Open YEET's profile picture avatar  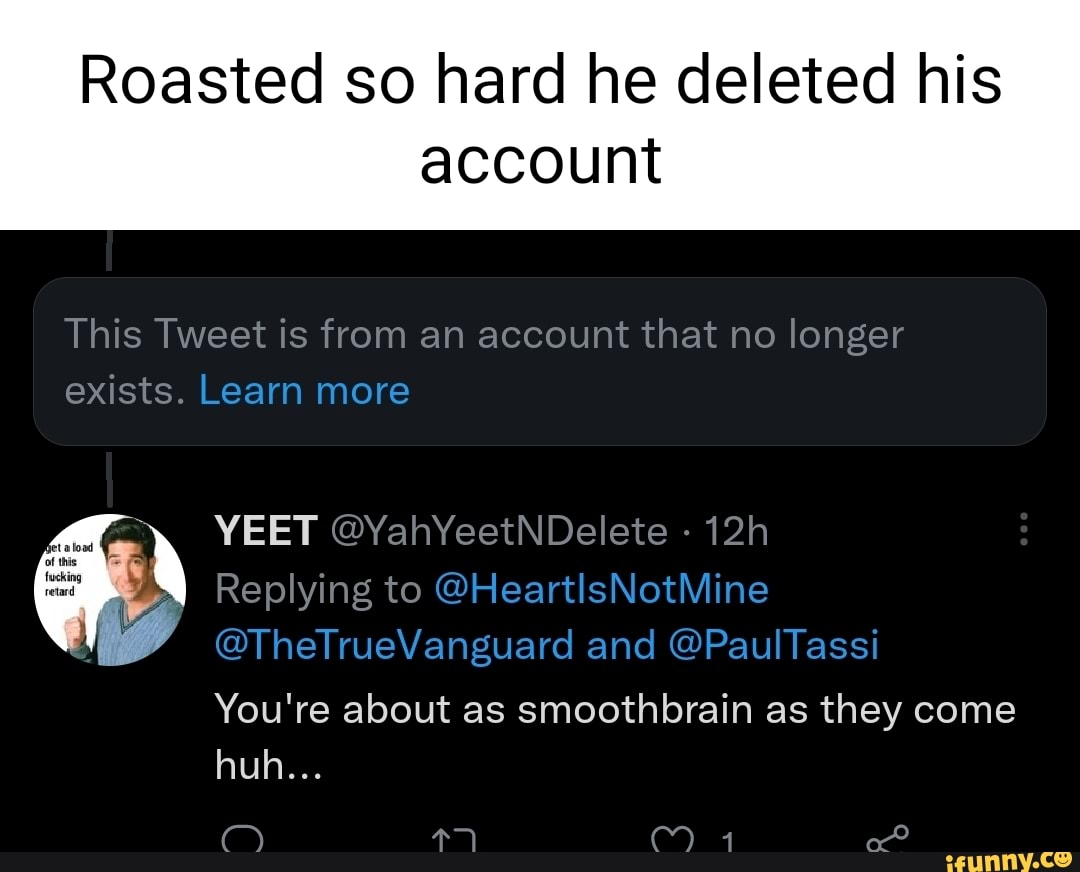tap(110, 590)
